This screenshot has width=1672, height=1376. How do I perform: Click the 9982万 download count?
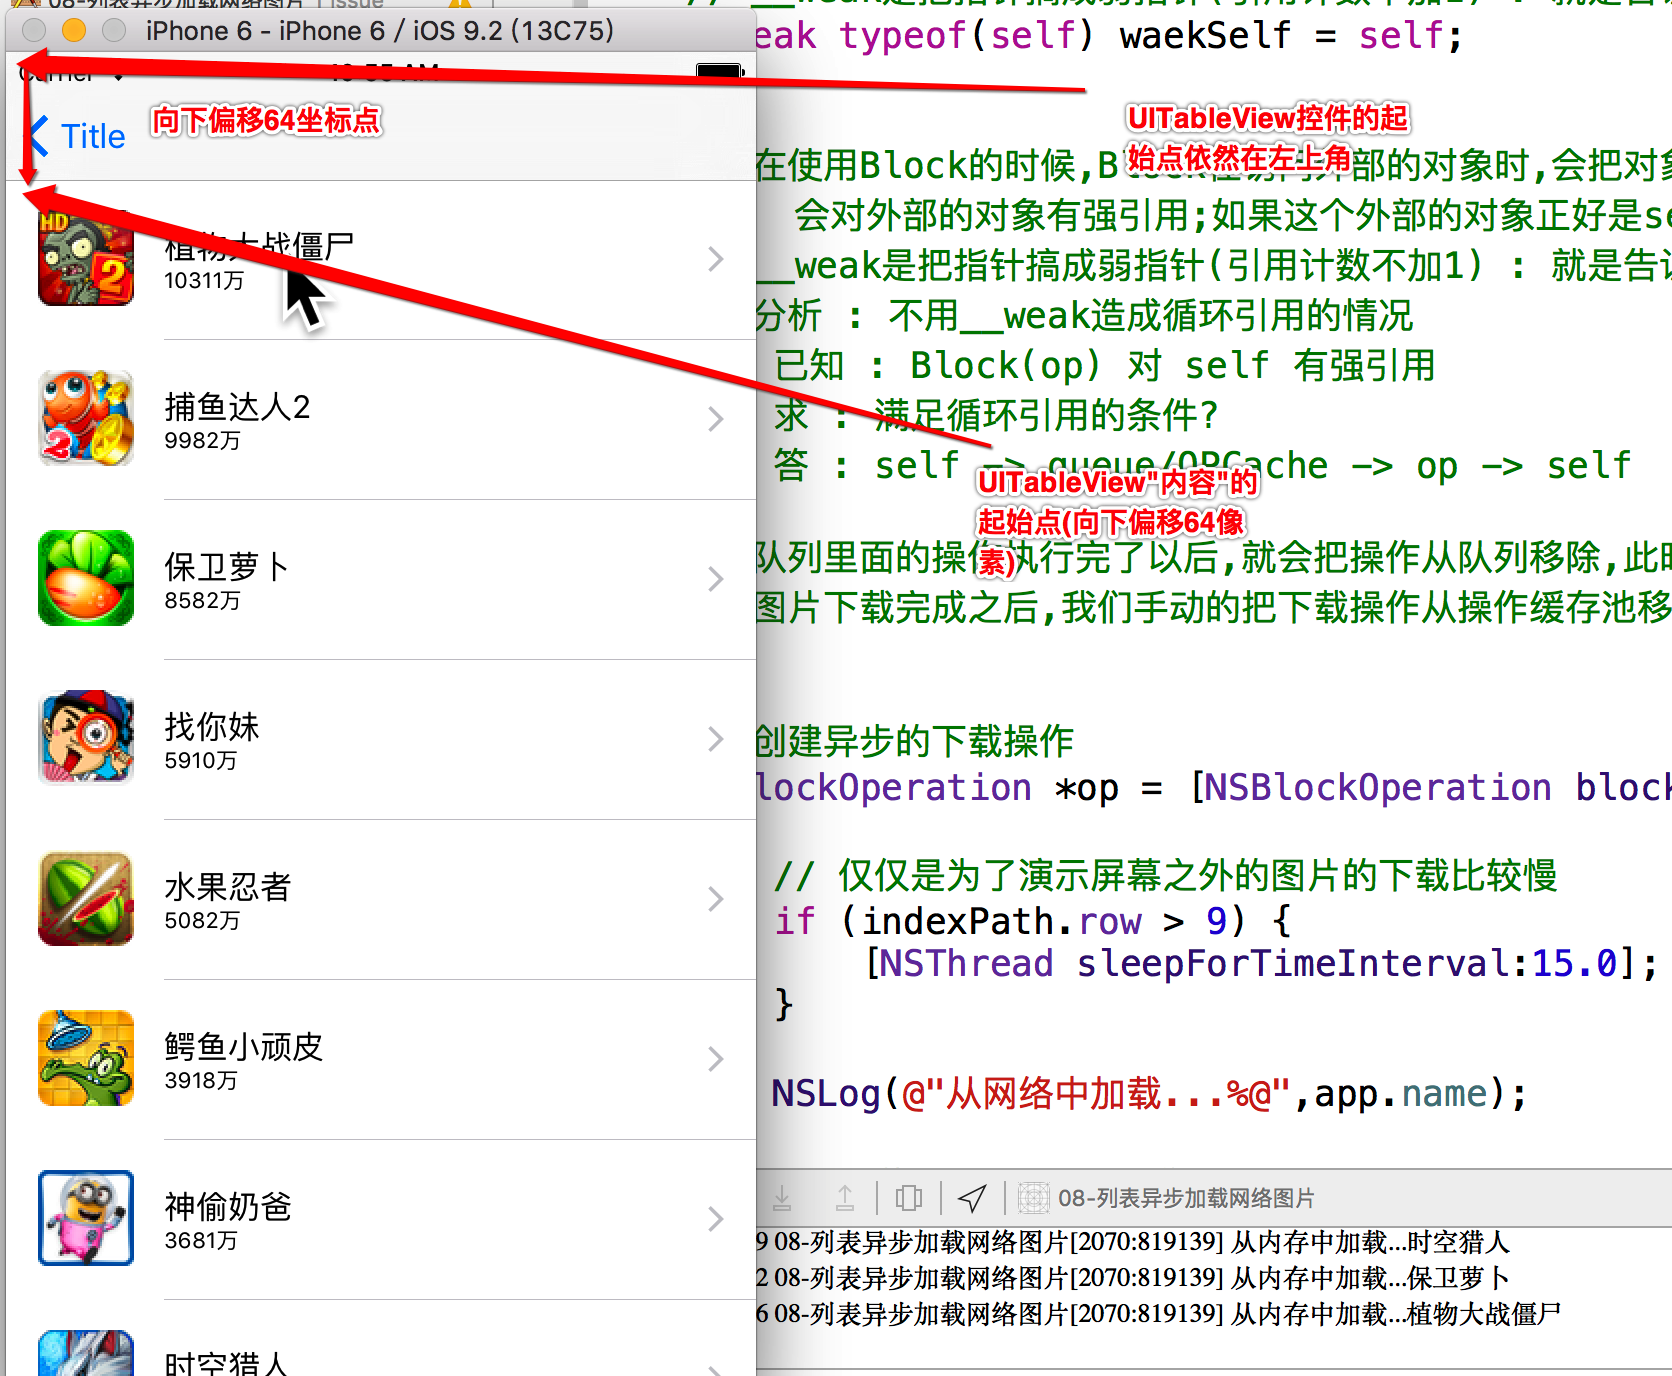click(x=202, y=441)
